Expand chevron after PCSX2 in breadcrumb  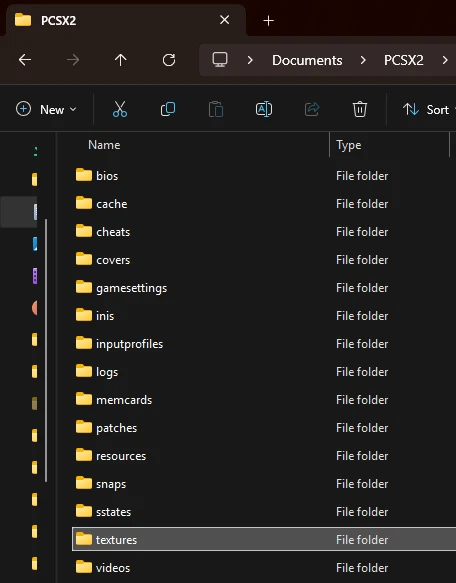445,60
